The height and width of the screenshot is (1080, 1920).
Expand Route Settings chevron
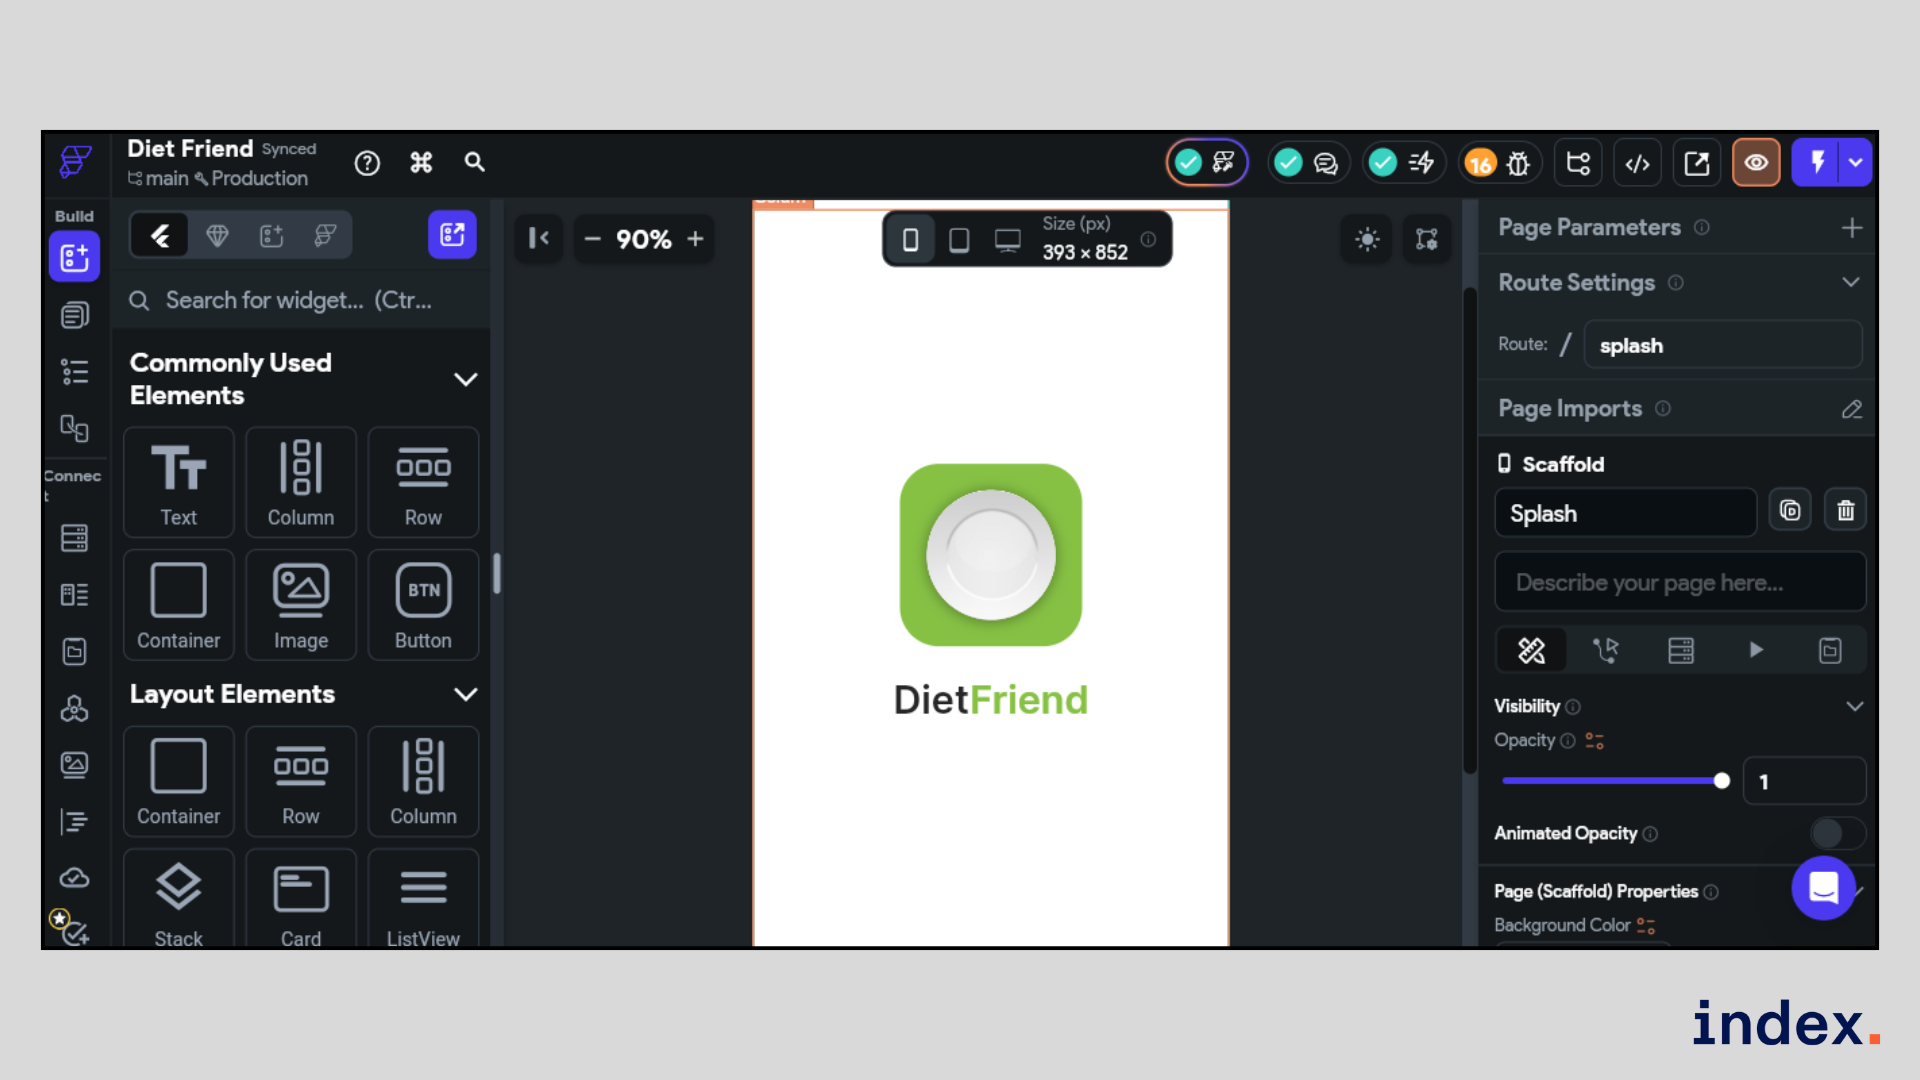tap(1851, 283)
